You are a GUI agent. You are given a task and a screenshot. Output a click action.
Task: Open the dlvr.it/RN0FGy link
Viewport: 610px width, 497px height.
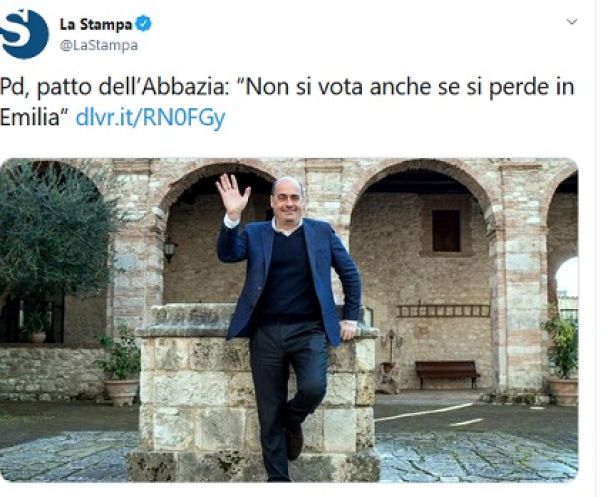click(x=150, y=117)
